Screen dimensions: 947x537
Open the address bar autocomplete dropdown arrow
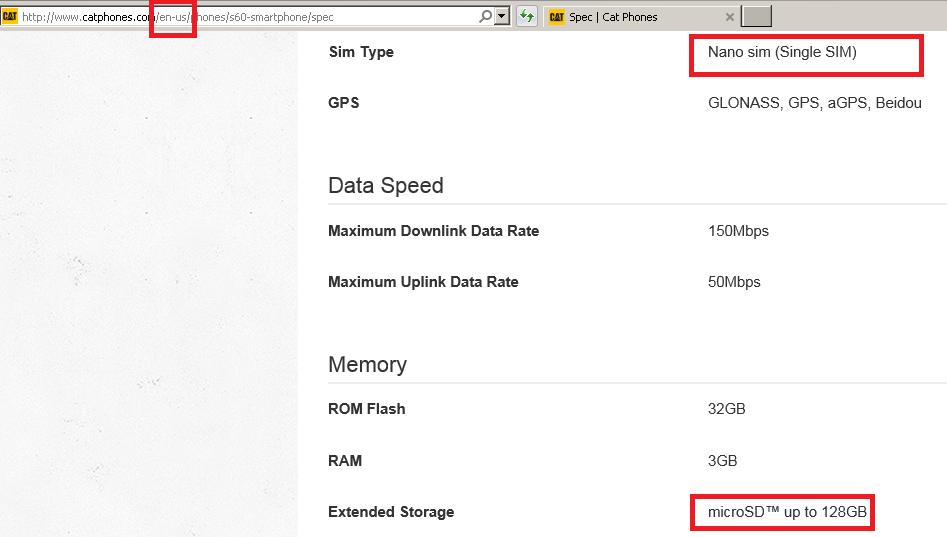coord(502,16)
